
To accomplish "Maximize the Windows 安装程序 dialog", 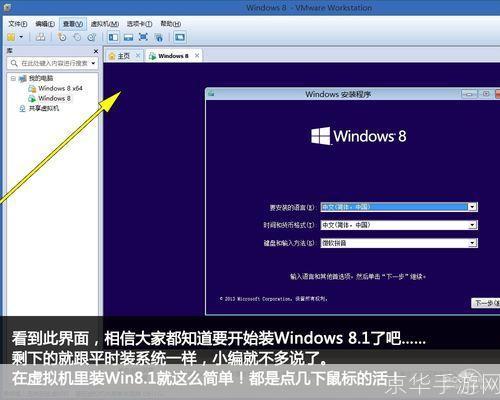I will coord(486,94).
